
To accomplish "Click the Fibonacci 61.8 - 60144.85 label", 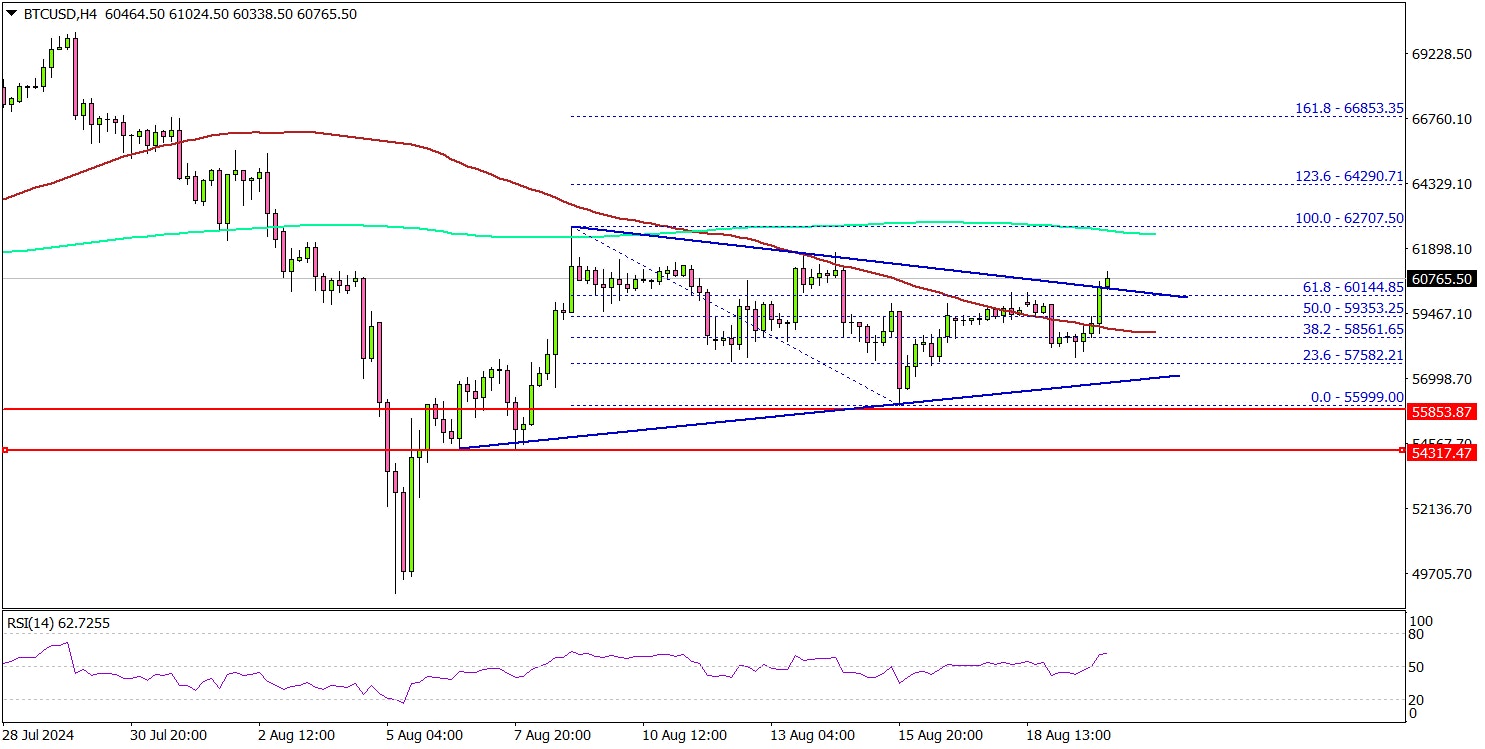I will click(x=1352, y=287).
